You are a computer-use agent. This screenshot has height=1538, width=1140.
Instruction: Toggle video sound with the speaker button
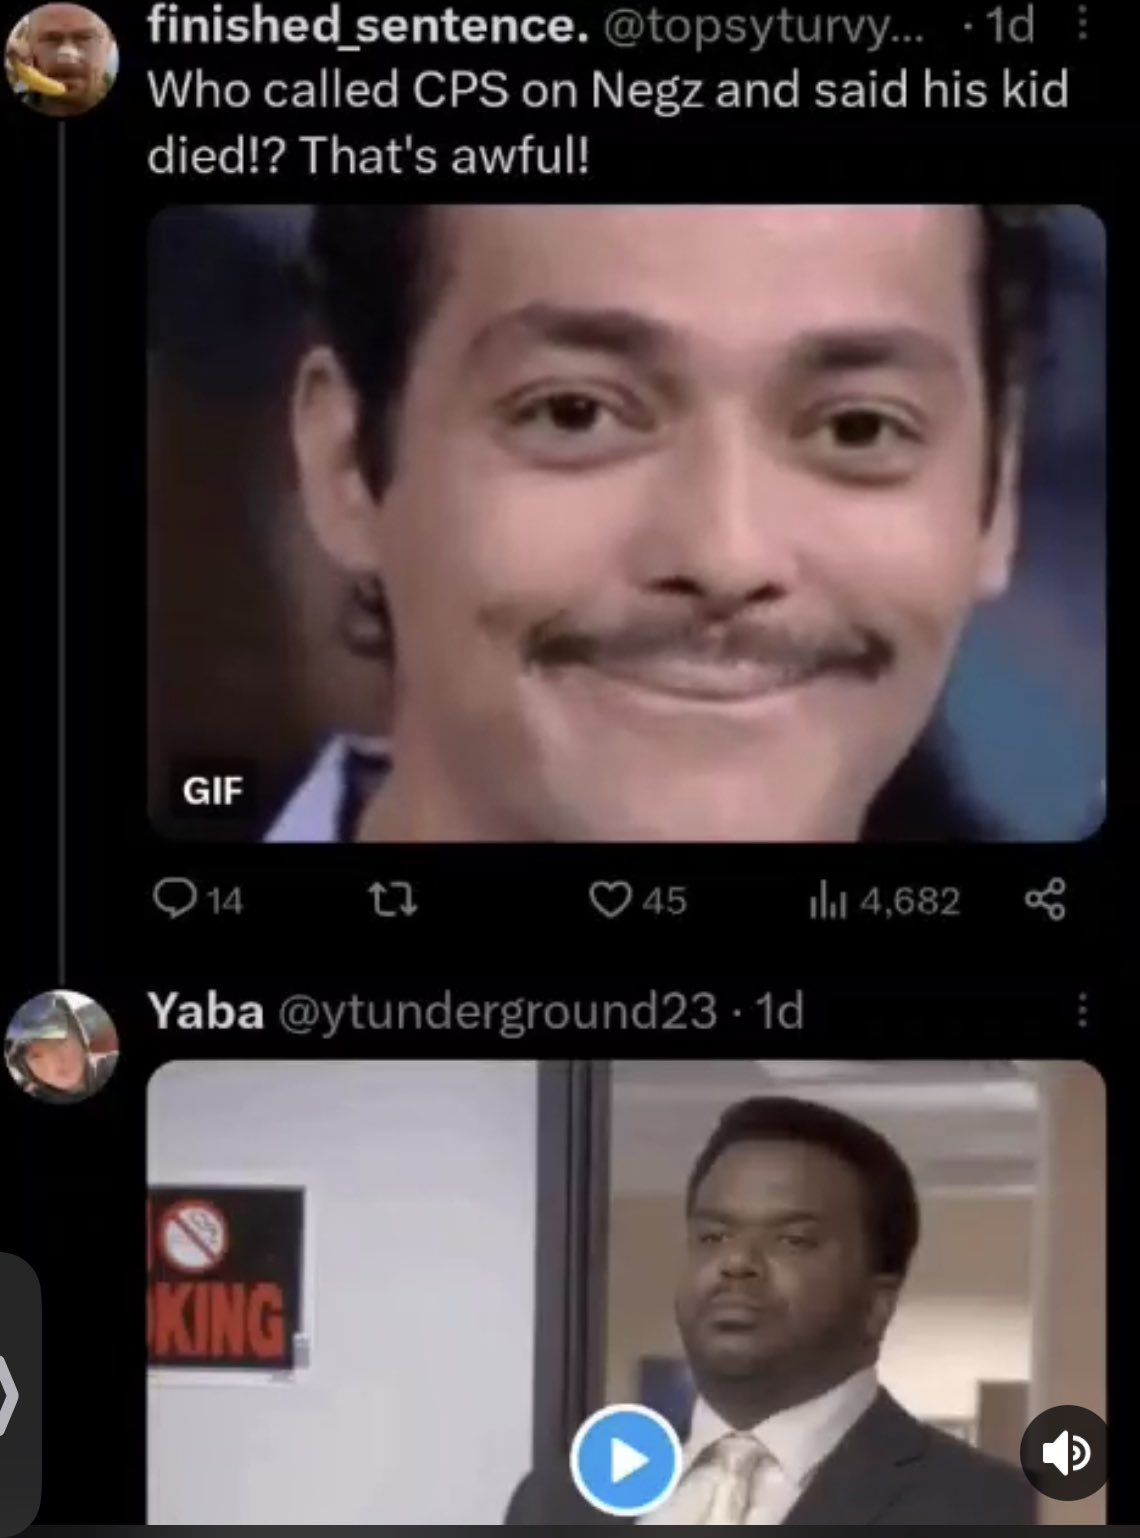[1066, 1452]
